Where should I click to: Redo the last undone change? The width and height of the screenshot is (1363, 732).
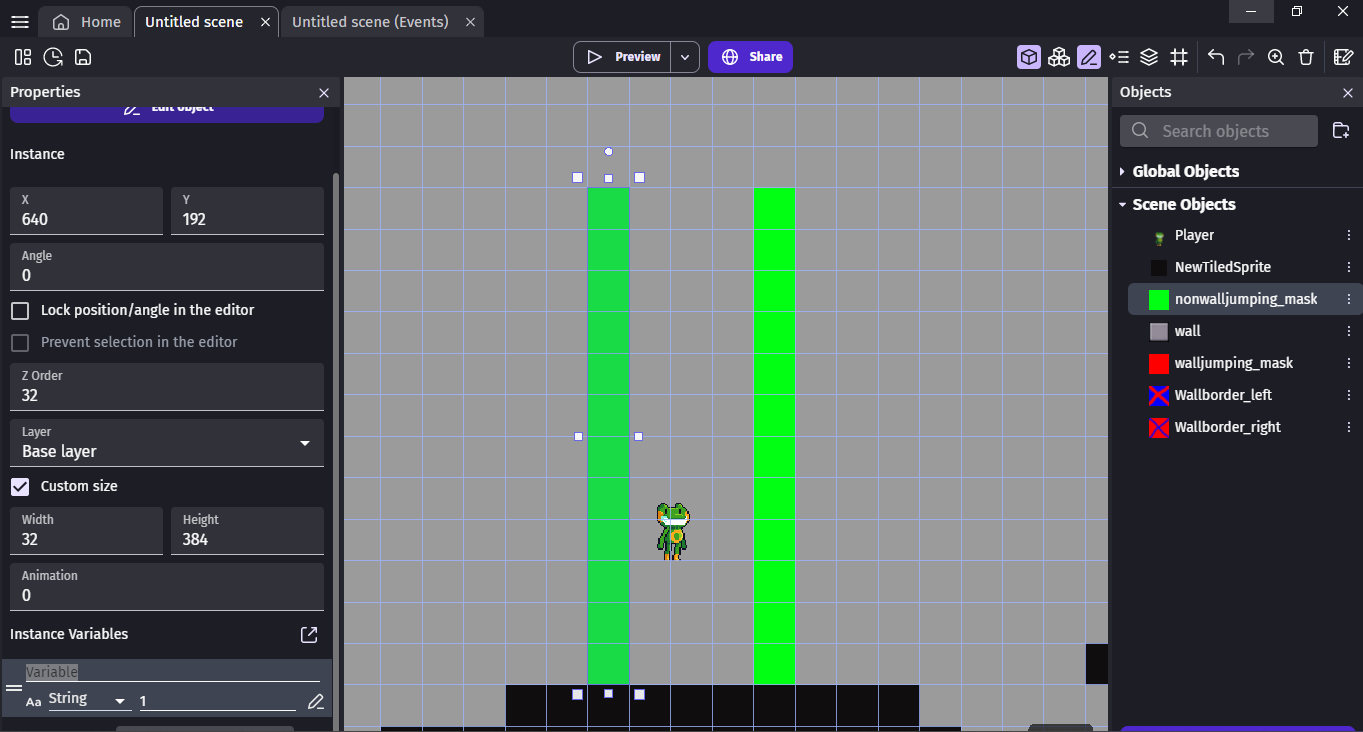point(1246,57)
